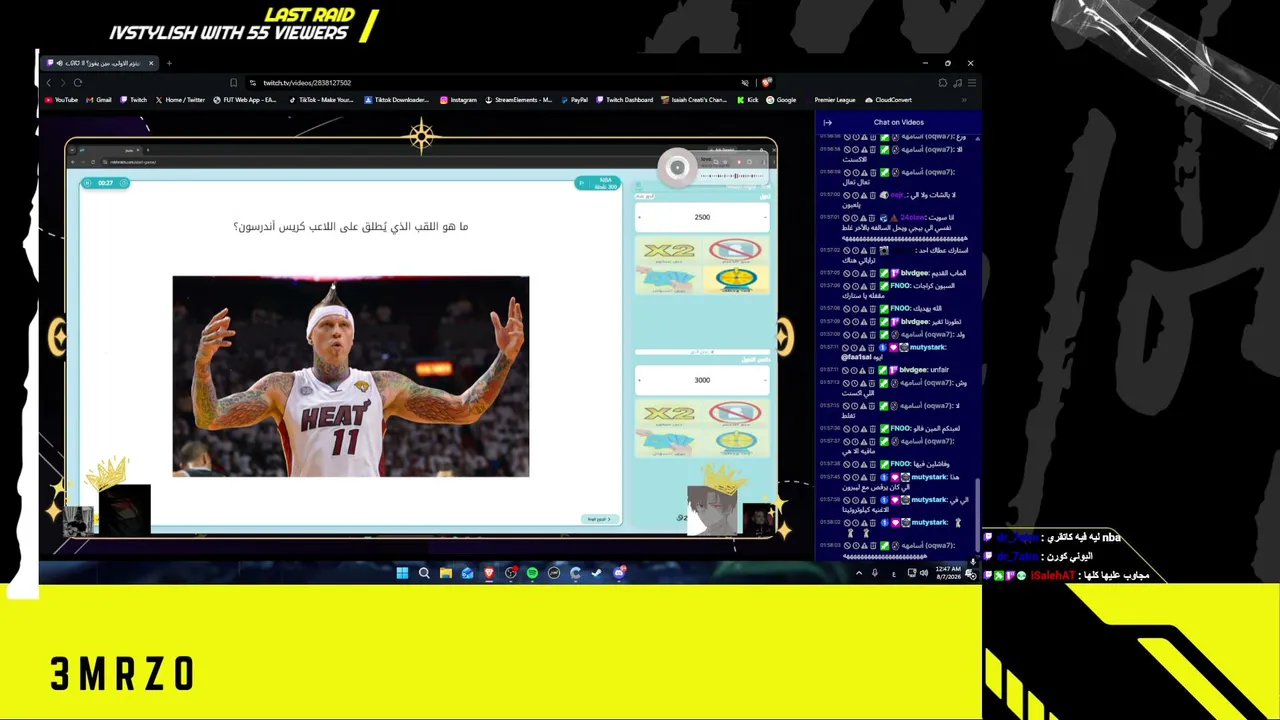
Task: Reload the browser page
Action: tap(78, 83)
